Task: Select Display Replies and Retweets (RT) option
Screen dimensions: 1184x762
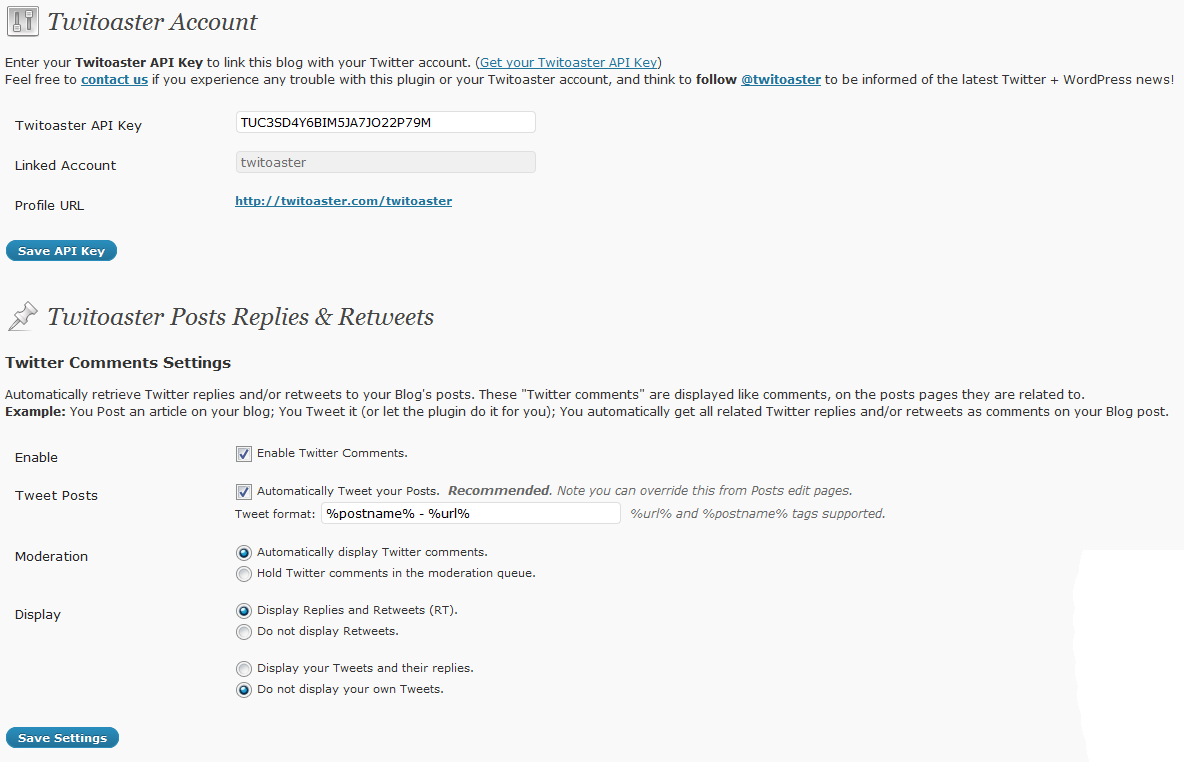Action: pyautogui.click(x=244, y=610)
